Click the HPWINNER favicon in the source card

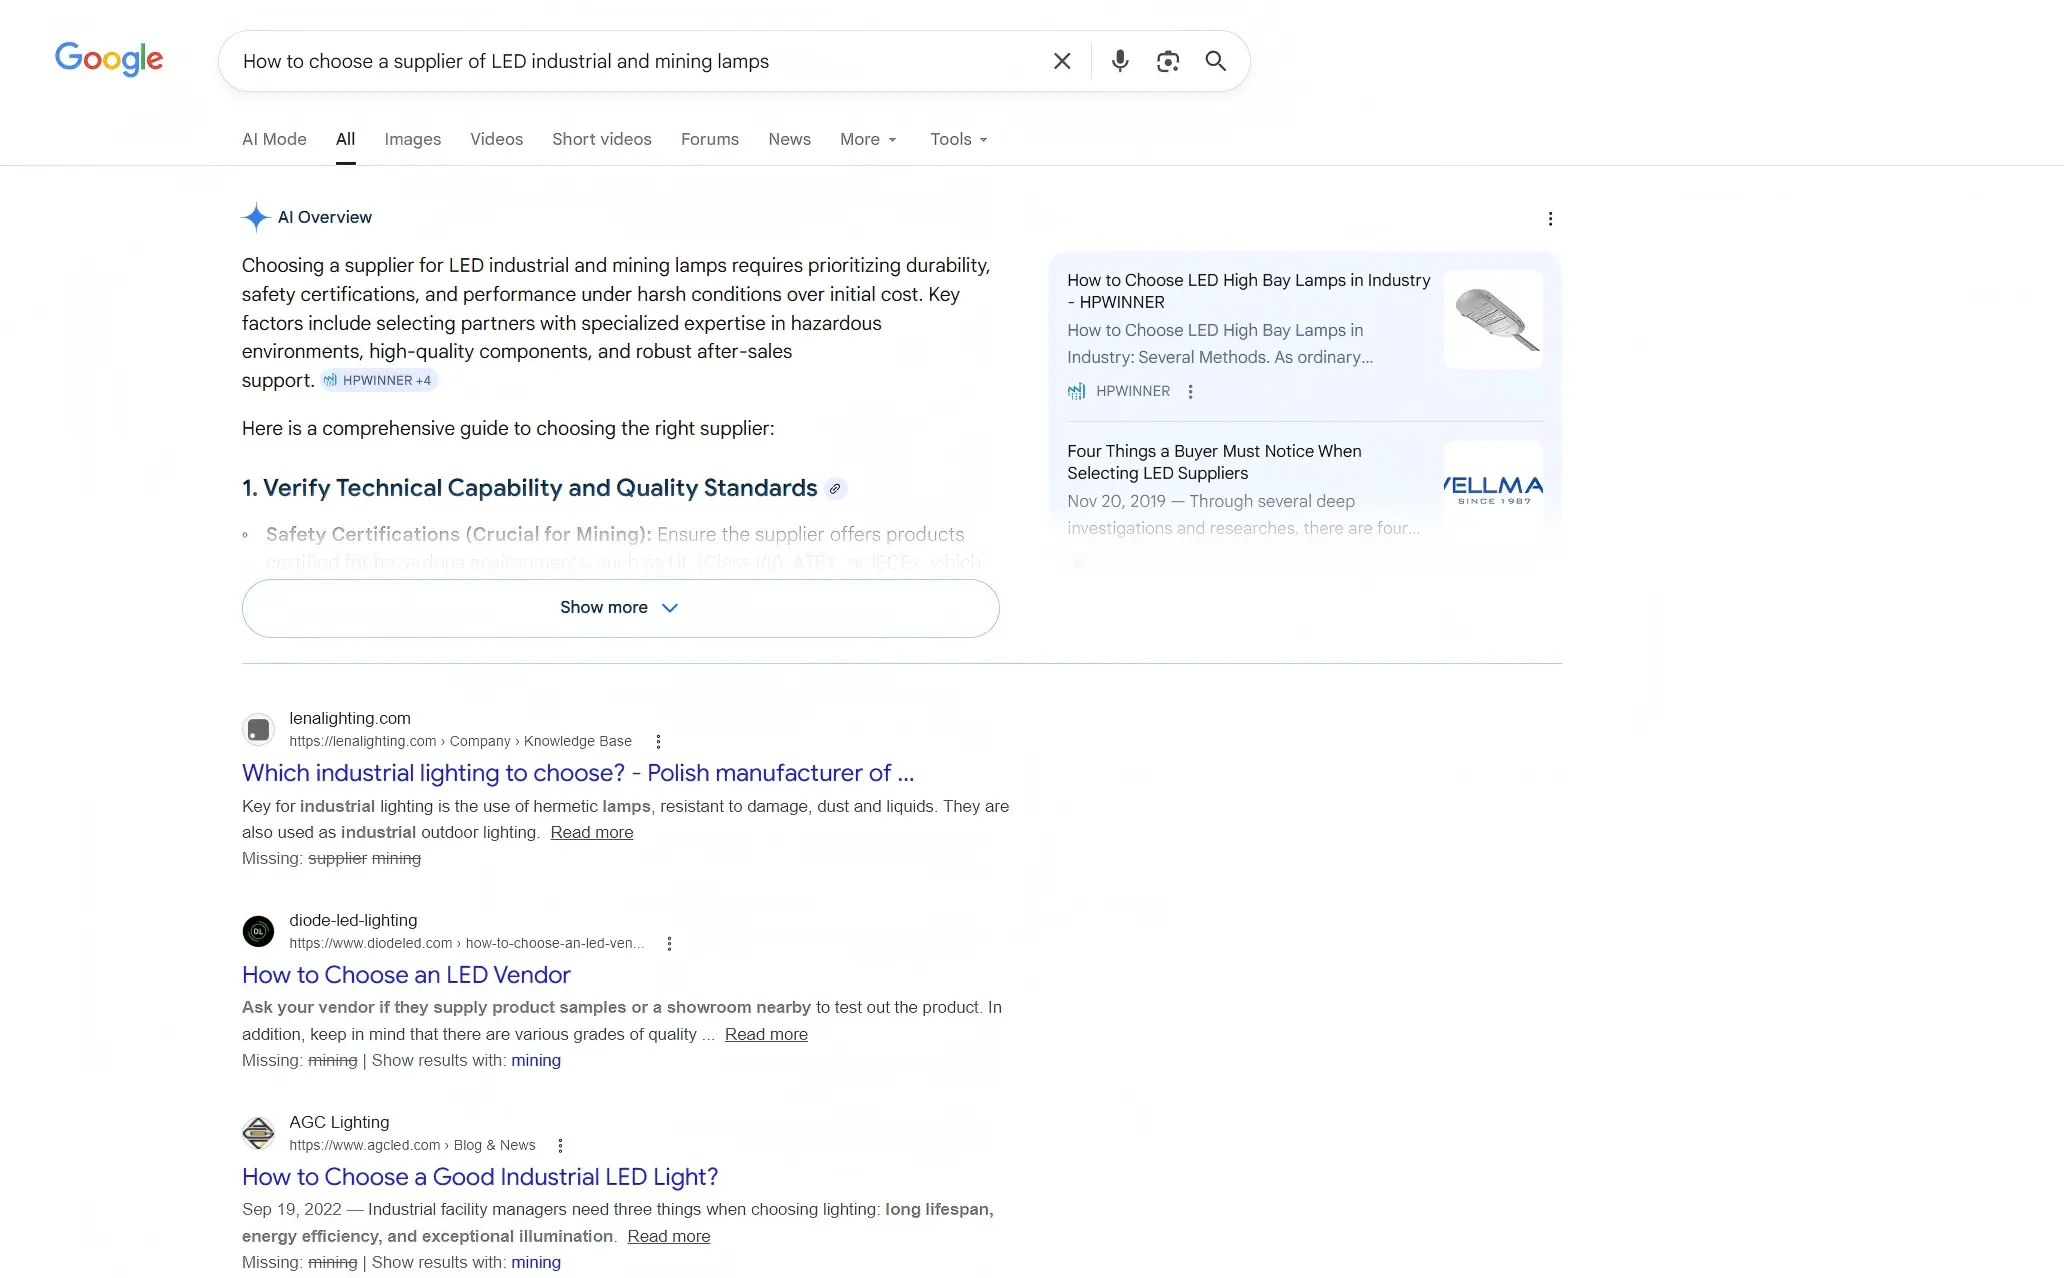click(x=1076, y=391)
